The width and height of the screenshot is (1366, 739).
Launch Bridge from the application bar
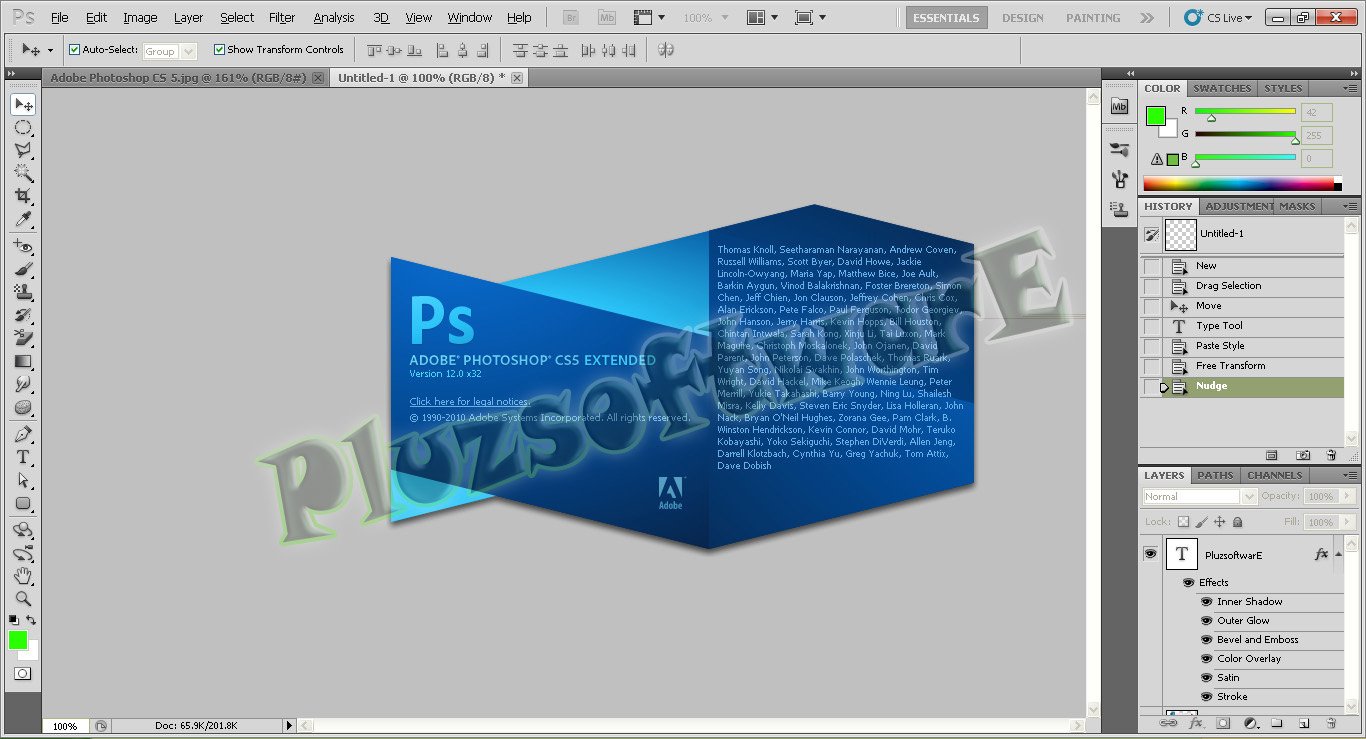click(571, 17)
